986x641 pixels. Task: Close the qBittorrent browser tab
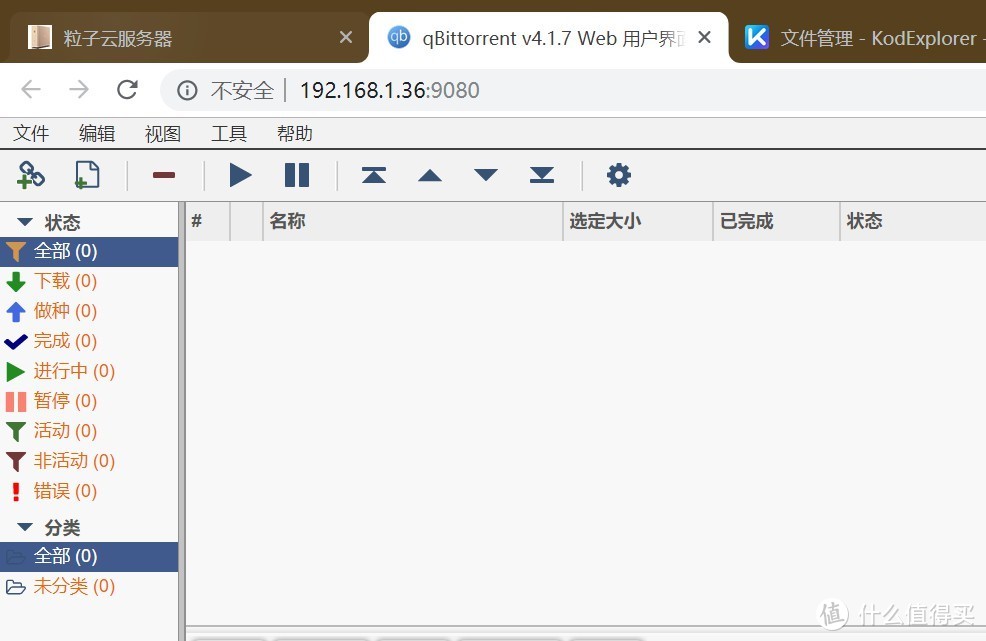click(x=705, y=38)
